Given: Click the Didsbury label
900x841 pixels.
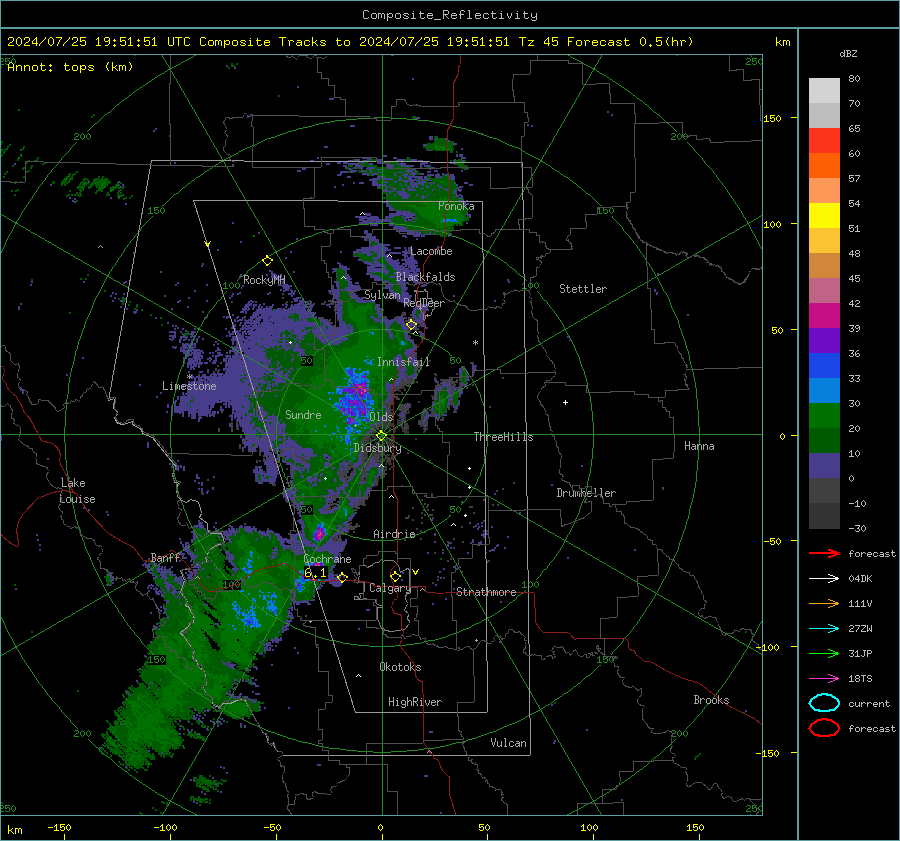Looking at the screenshot, I should [377, 448].
